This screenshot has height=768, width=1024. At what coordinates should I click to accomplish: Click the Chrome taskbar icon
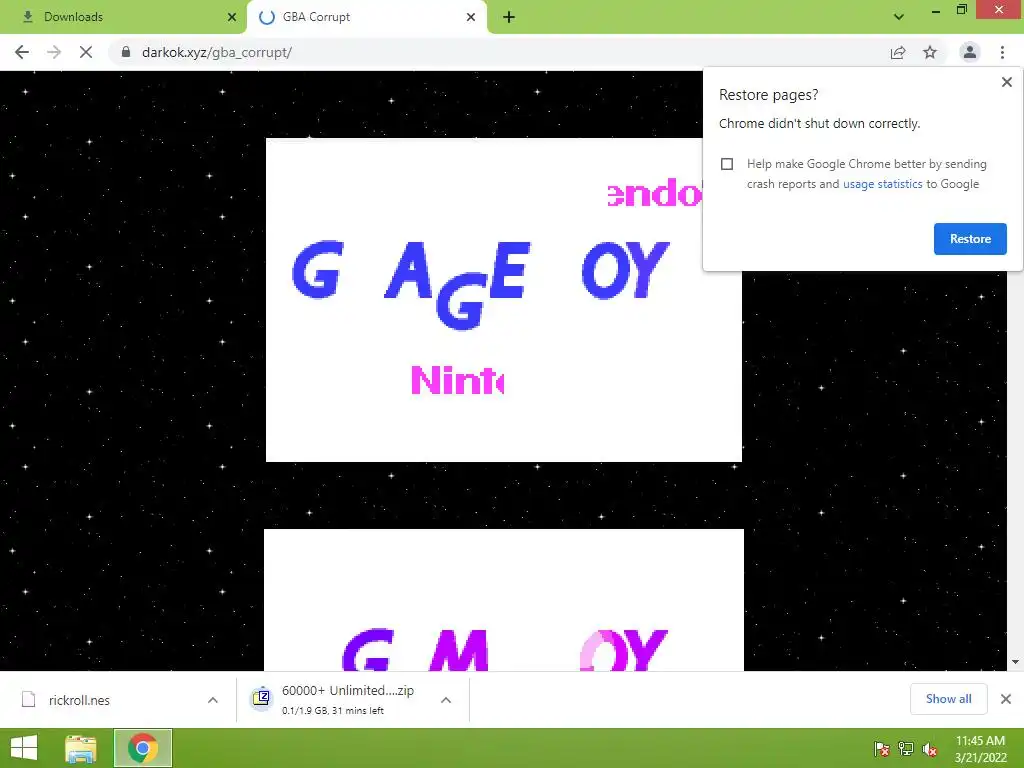coord(143,748)
